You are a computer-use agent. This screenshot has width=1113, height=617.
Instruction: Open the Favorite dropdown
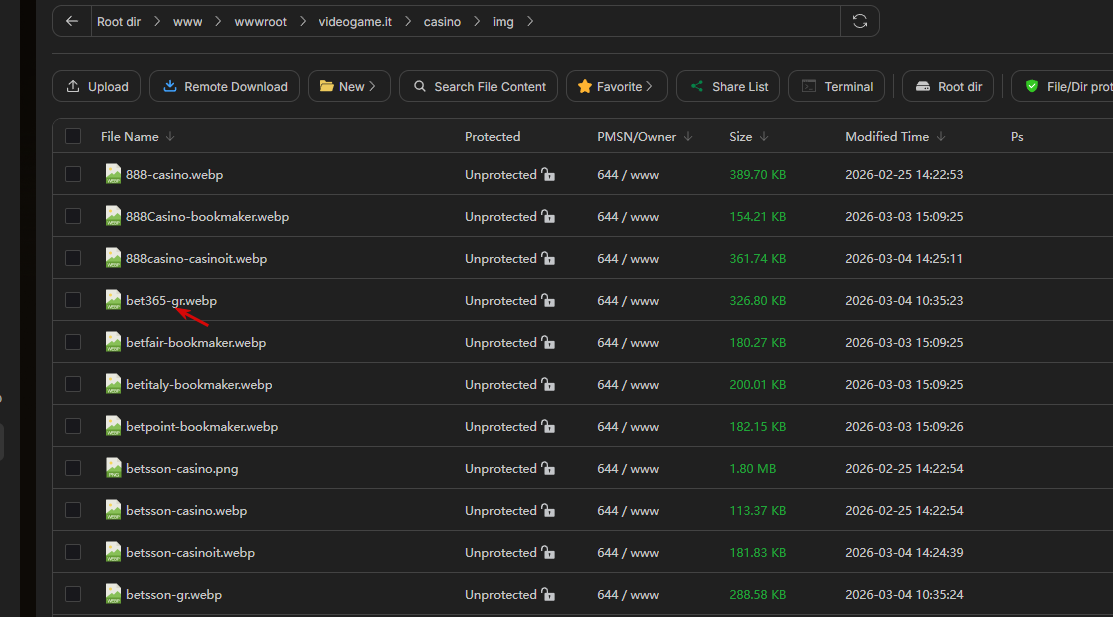click(x=616, y=87)
